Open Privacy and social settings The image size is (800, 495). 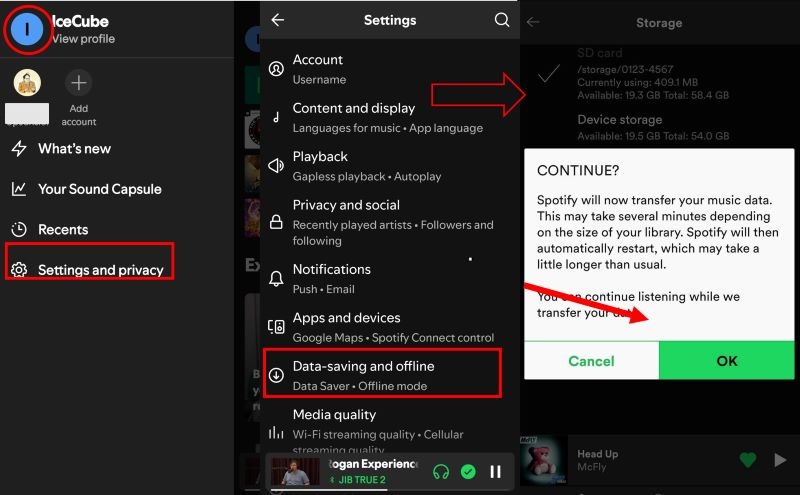point(390,222)
